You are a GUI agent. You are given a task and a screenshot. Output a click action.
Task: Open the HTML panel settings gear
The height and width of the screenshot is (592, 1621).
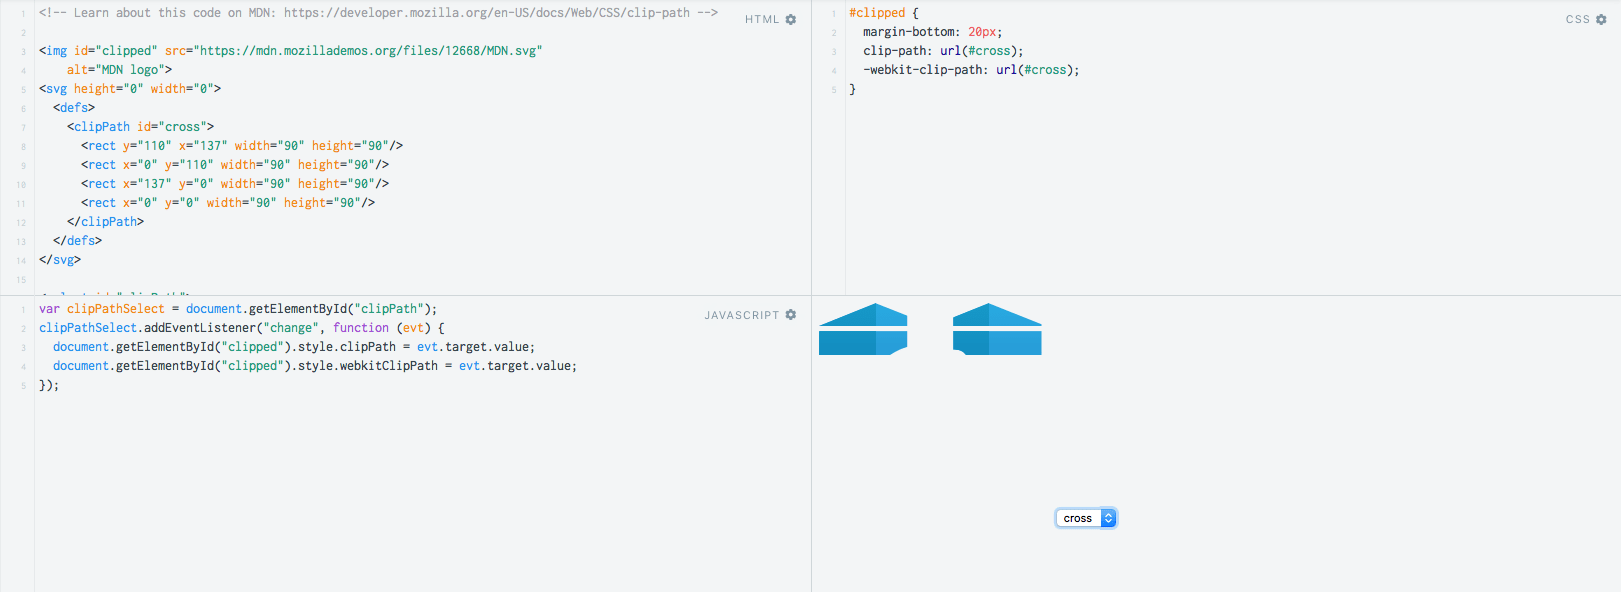(x=791, y=19)
